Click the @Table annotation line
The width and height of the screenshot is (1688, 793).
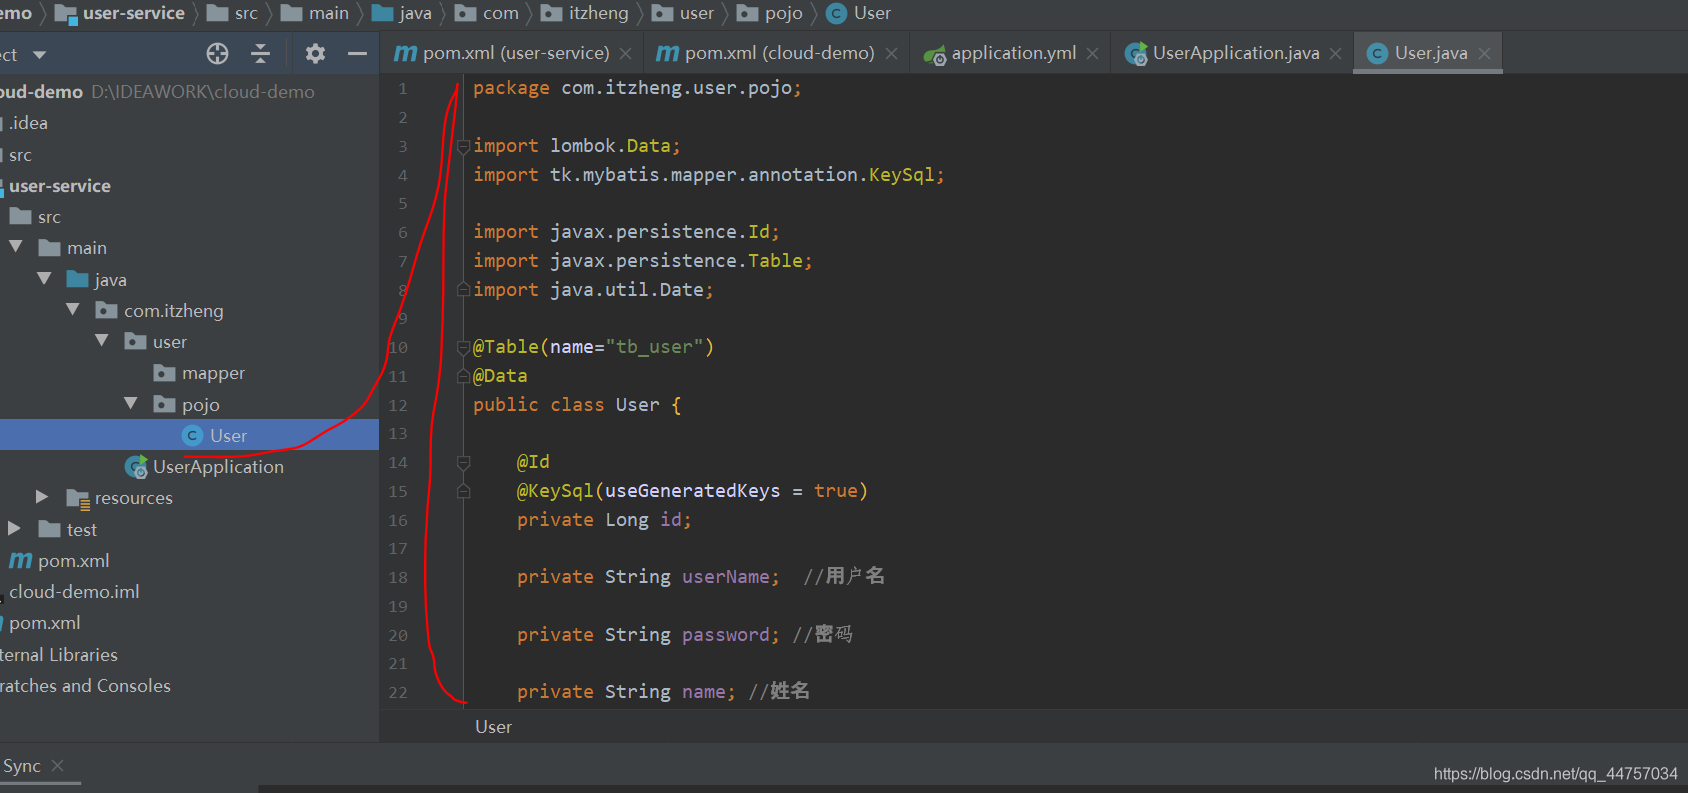[594, 347]
